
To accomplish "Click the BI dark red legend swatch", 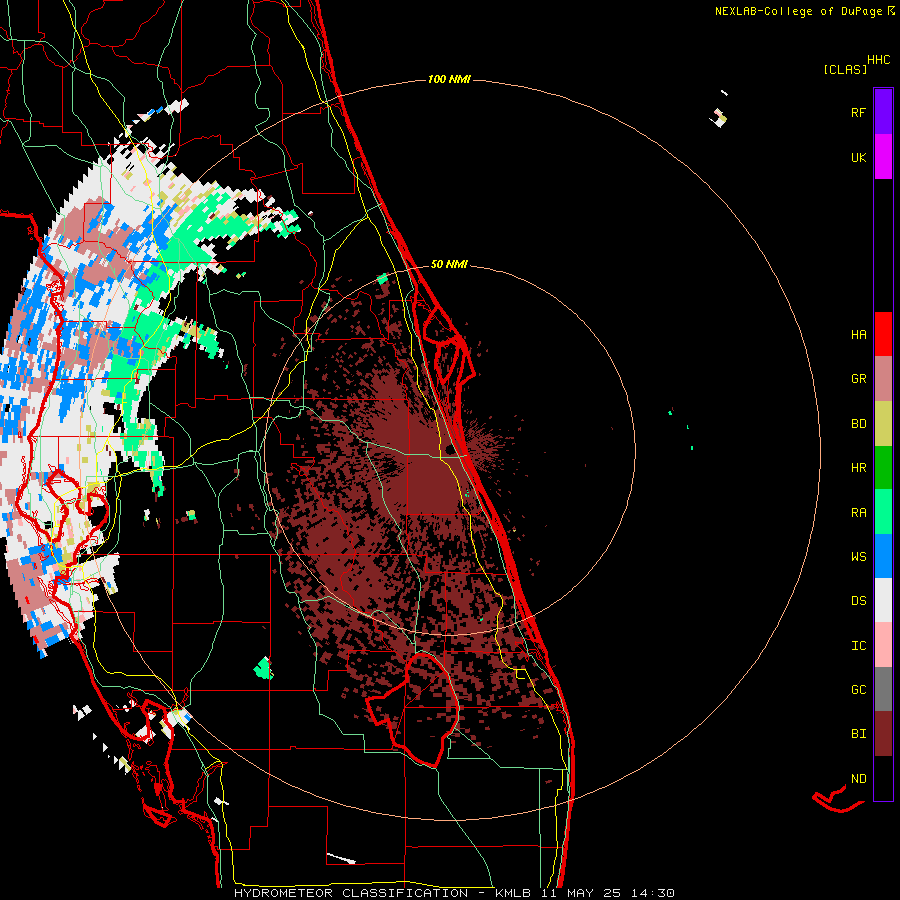I will coord(883,734).
